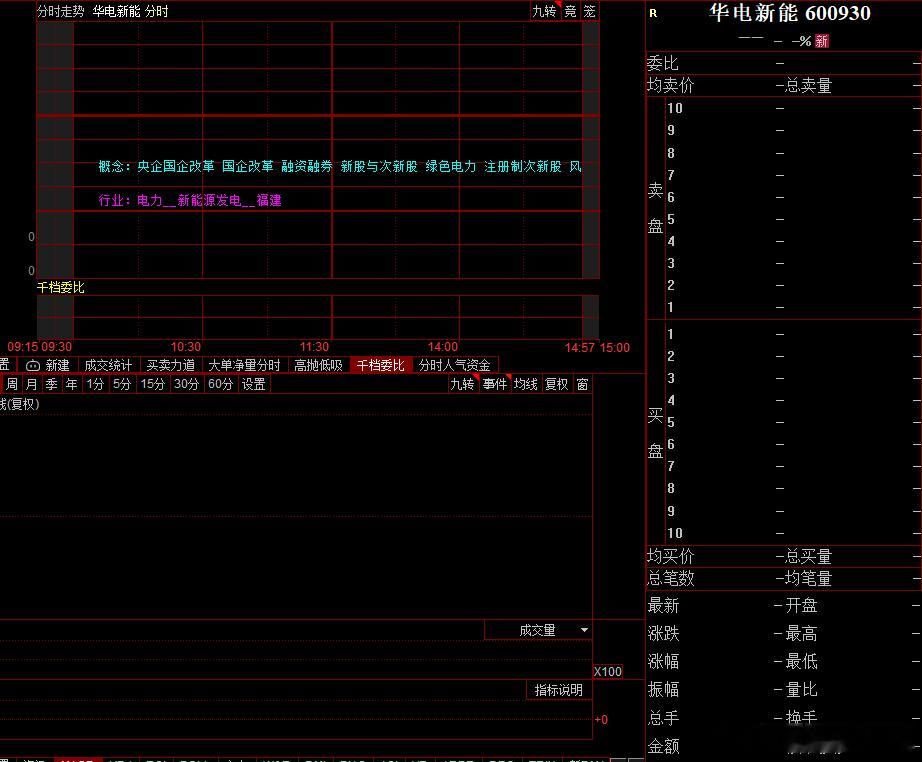
Task: Select sell level 10 in 卖盘
Action: [x=675, y=108]
